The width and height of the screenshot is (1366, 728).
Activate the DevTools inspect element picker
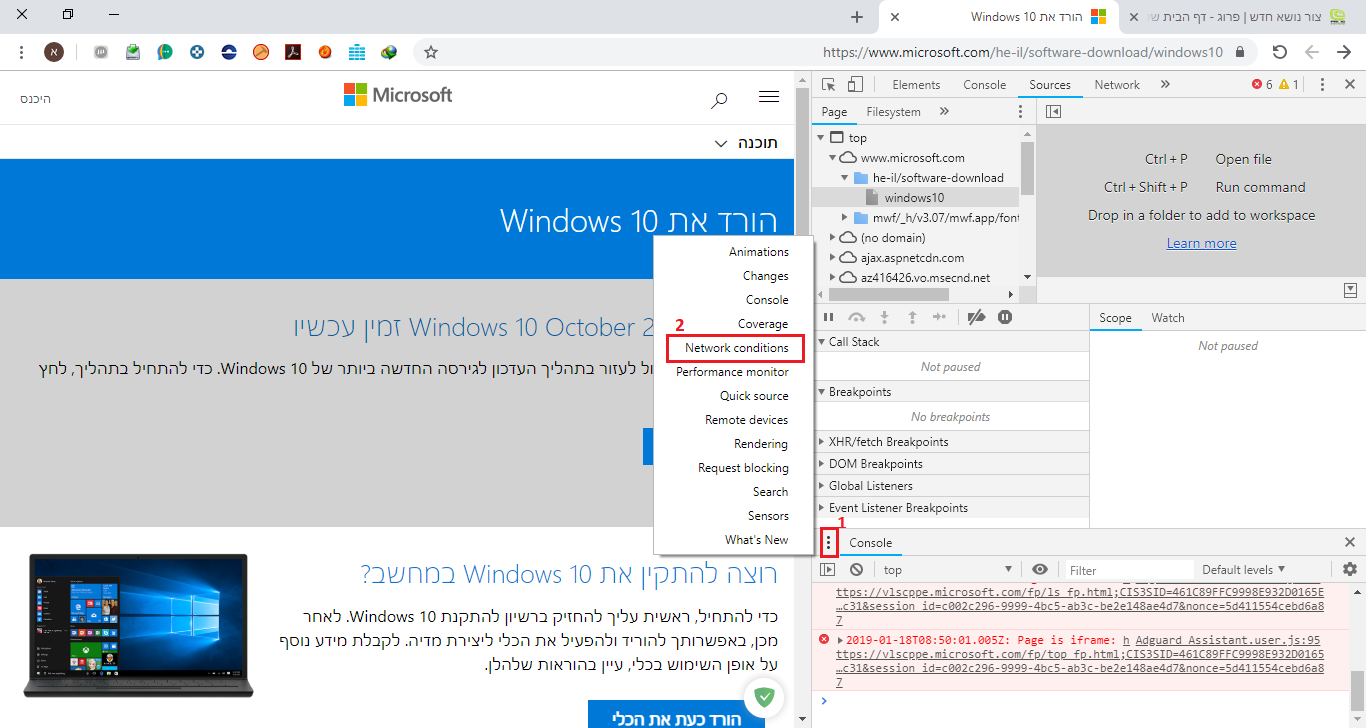click(829, 85)
